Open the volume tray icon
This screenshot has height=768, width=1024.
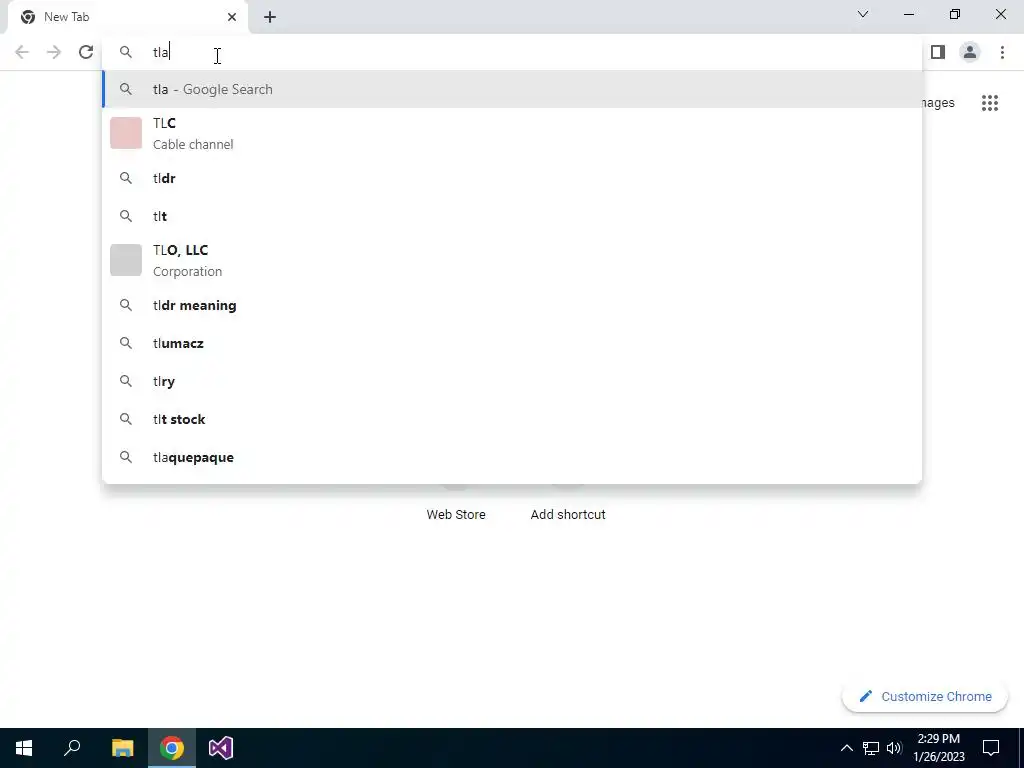coord(894,748)
